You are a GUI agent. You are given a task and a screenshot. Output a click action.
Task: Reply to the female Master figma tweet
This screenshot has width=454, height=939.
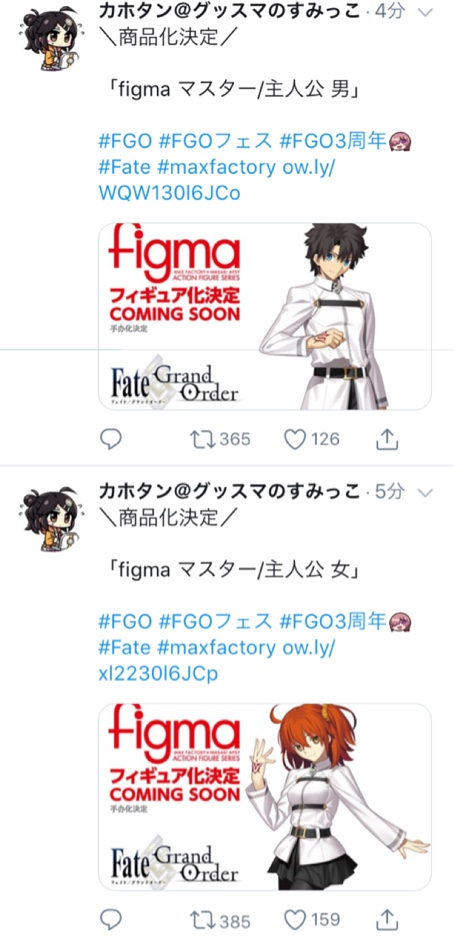tap(110, 919)
